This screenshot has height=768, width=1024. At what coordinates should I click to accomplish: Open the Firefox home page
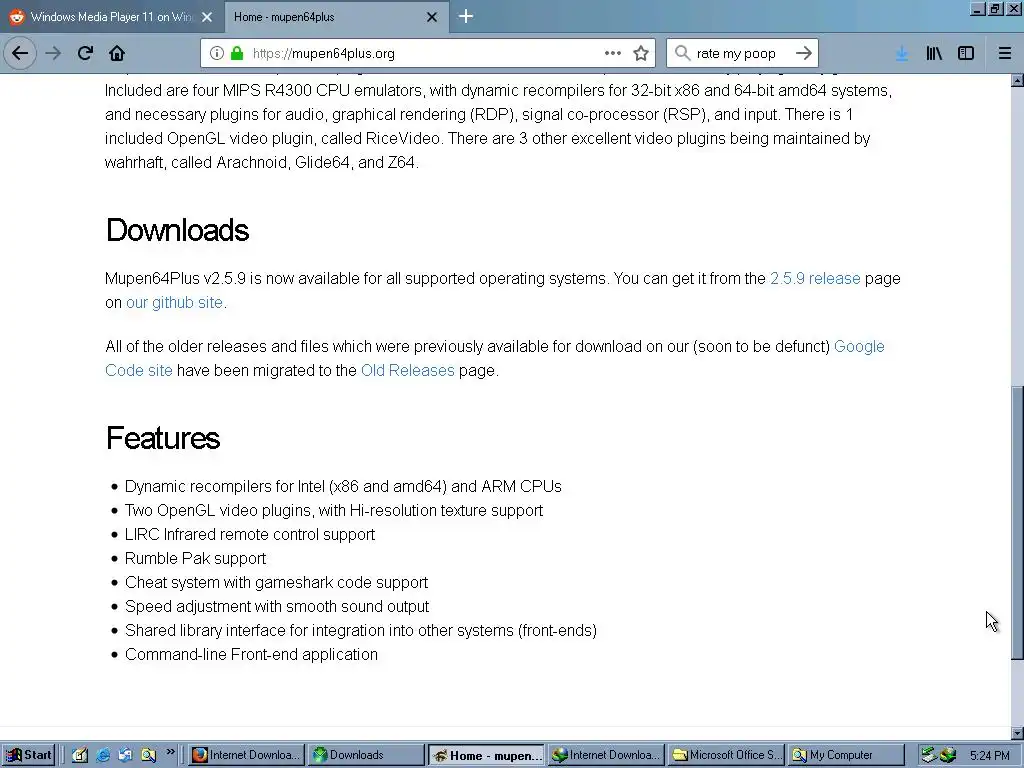pyautogui.click(x=117, y=53)
